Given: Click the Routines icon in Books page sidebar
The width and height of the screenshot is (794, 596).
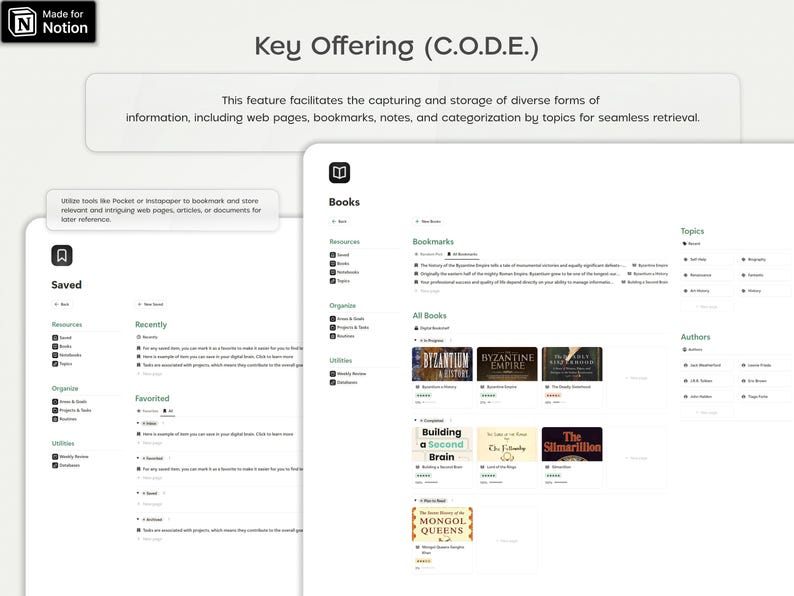Looking at the screenshot, I should [333, 336].
